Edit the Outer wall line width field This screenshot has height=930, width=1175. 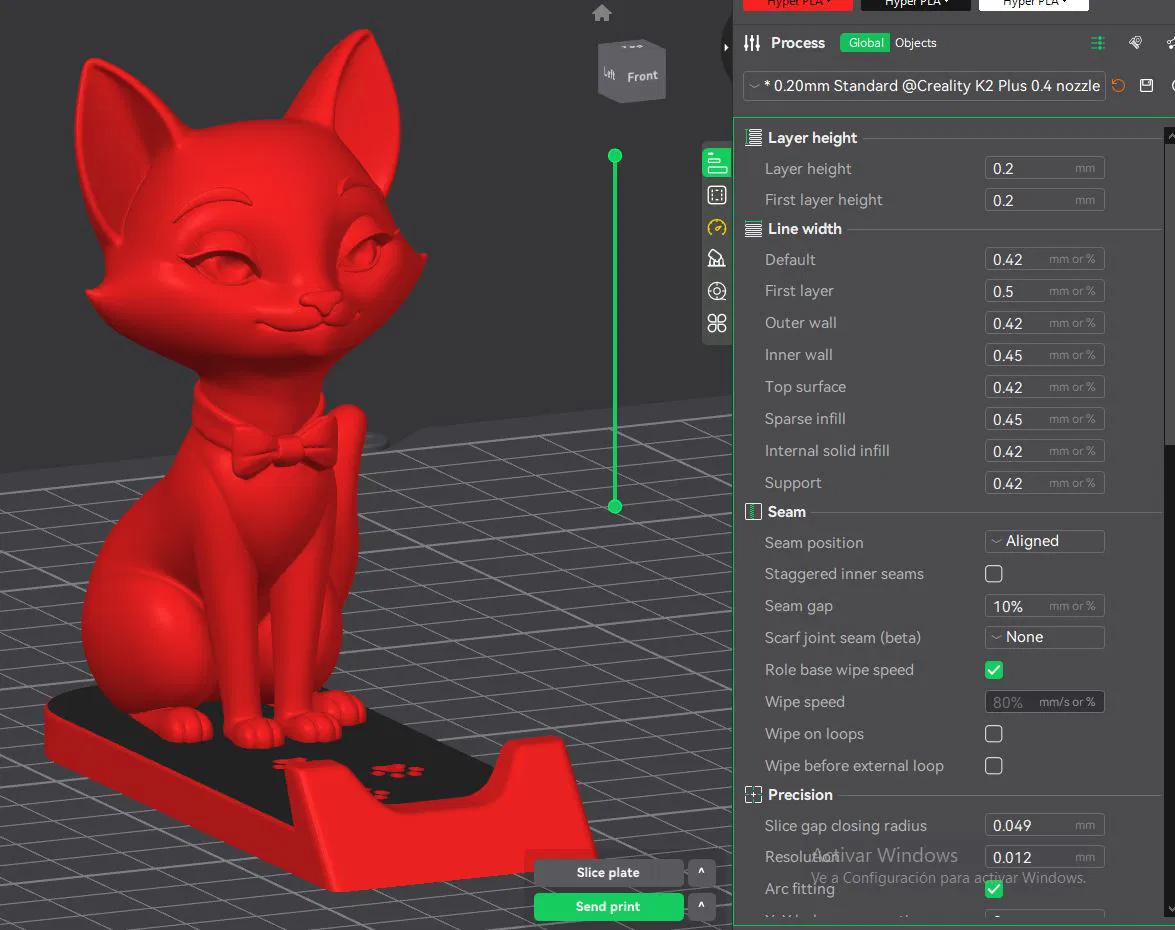tap(1045, 323)
